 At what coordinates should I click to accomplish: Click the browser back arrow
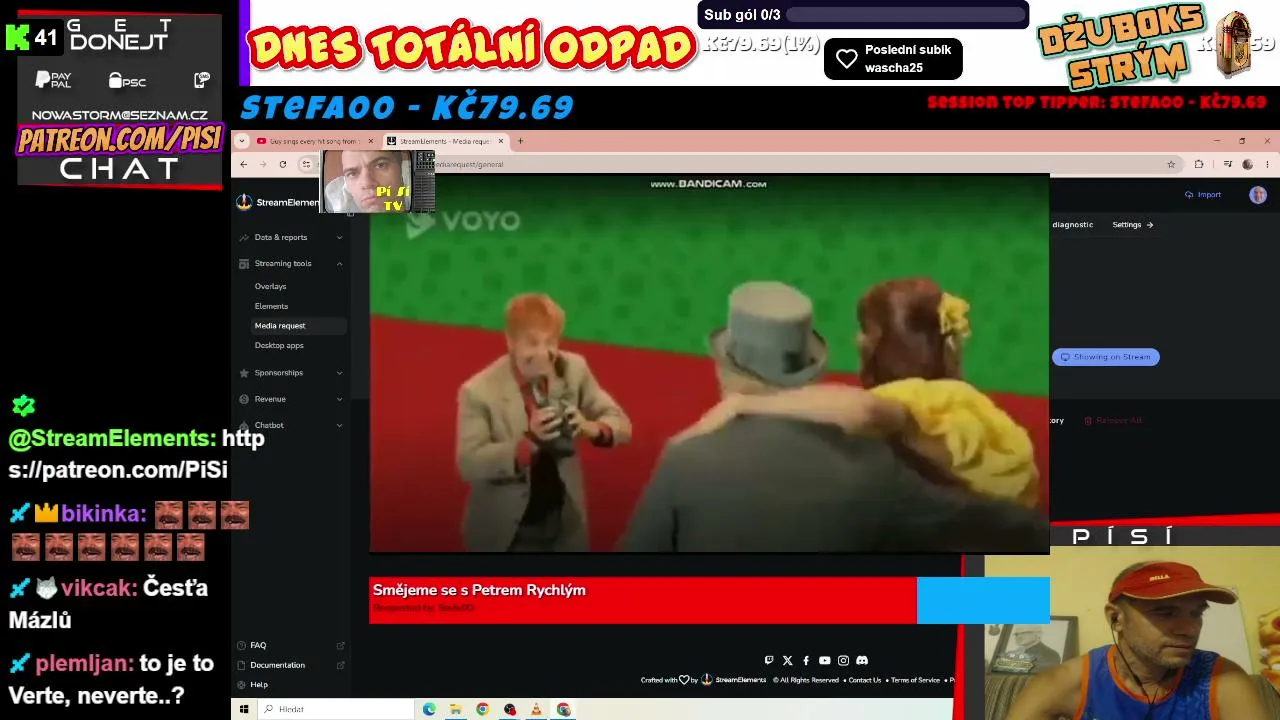(x=243, y=164)
